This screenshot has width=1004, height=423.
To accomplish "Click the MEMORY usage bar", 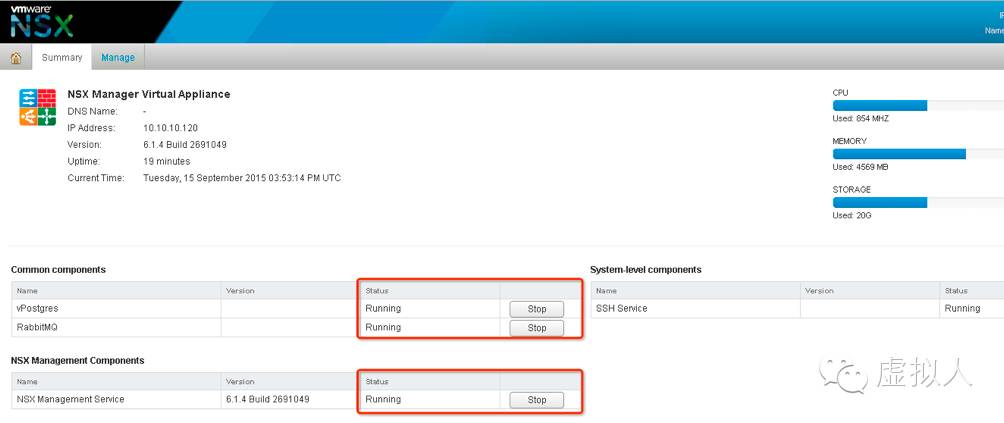I will click(918, 154).
